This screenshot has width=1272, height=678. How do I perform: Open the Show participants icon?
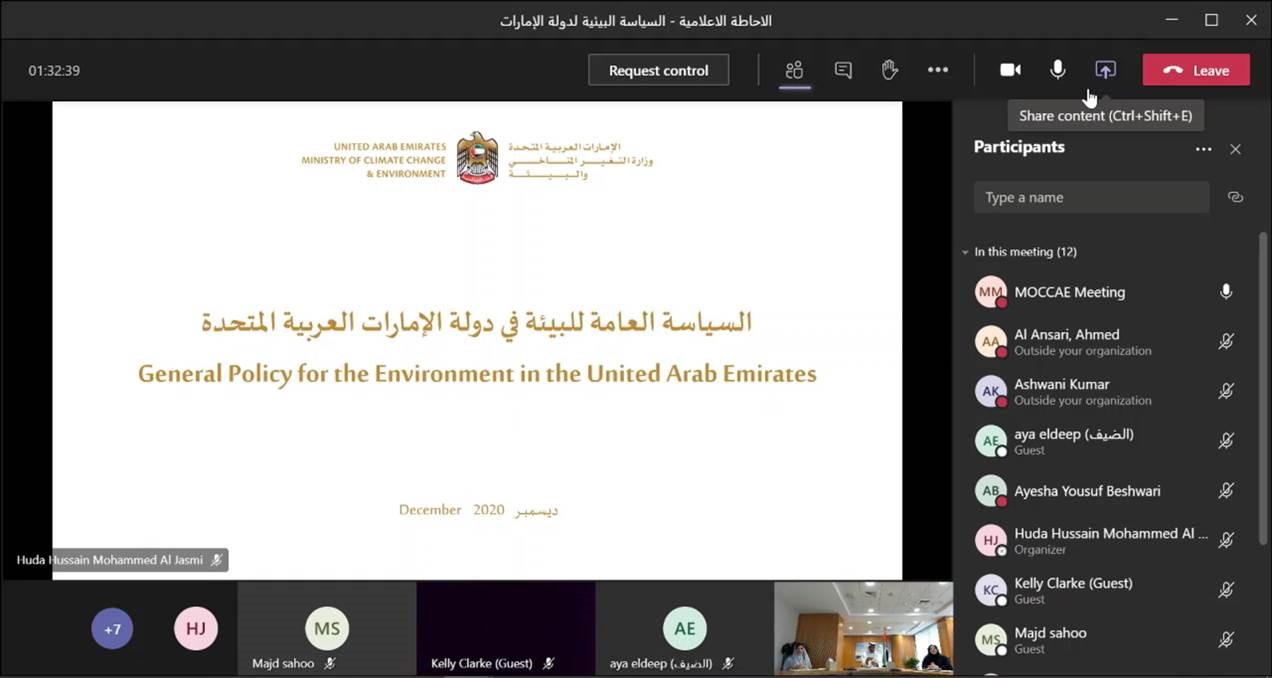(794, 70)
